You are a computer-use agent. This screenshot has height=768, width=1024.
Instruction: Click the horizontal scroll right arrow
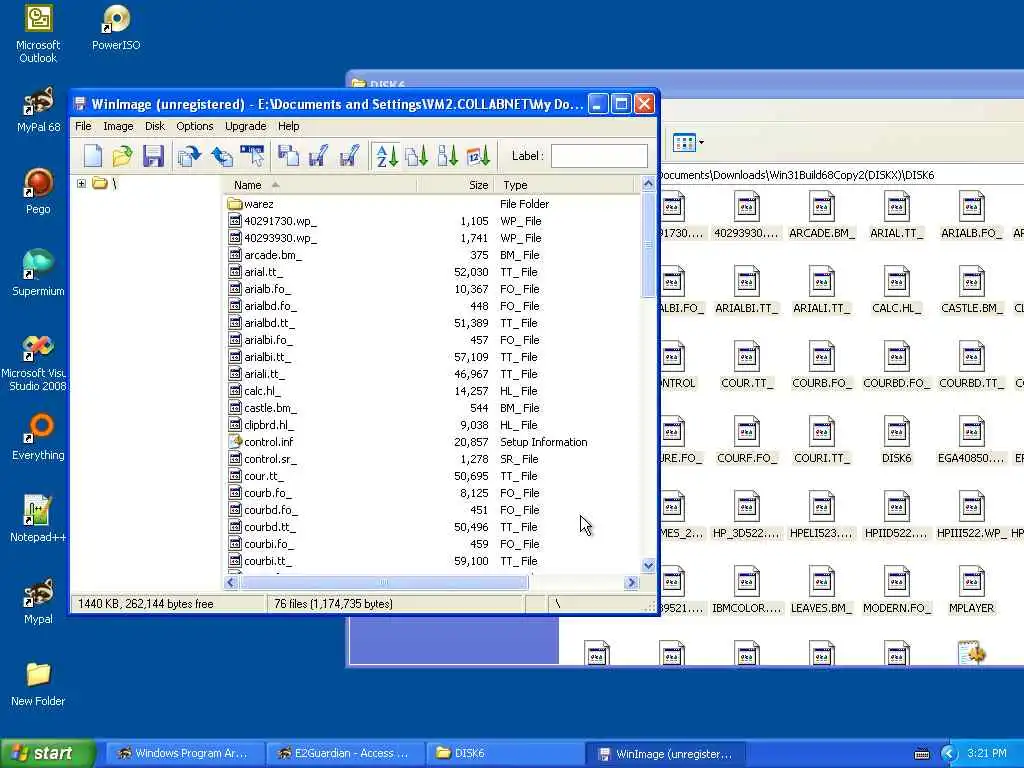[631, 583]
